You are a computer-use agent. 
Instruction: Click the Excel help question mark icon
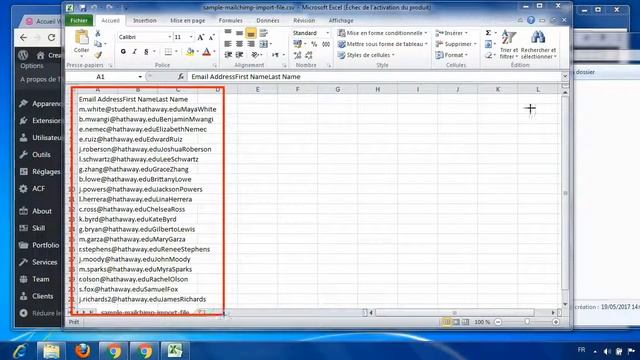coord(531,20)
